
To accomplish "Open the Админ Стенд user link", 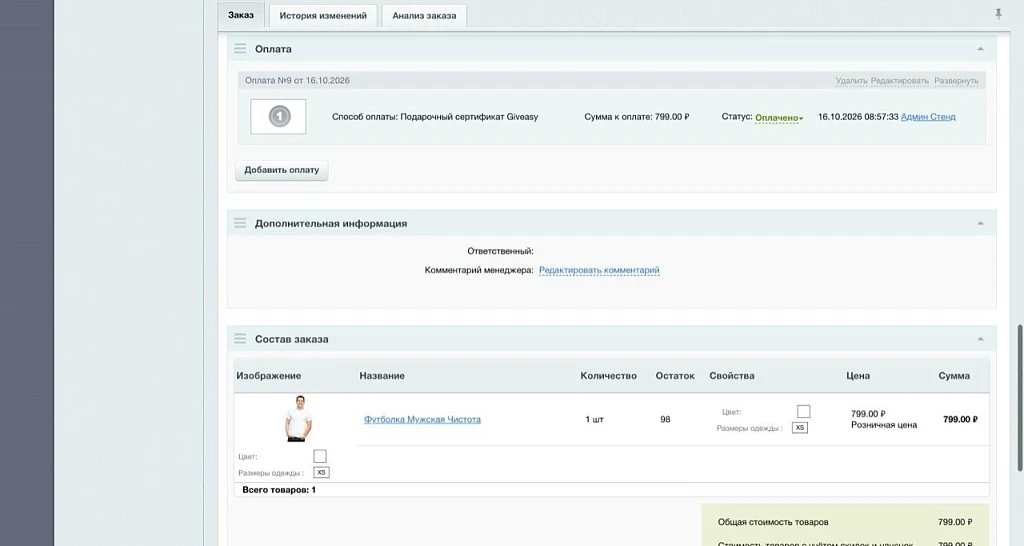I will [x=928, y=117].
